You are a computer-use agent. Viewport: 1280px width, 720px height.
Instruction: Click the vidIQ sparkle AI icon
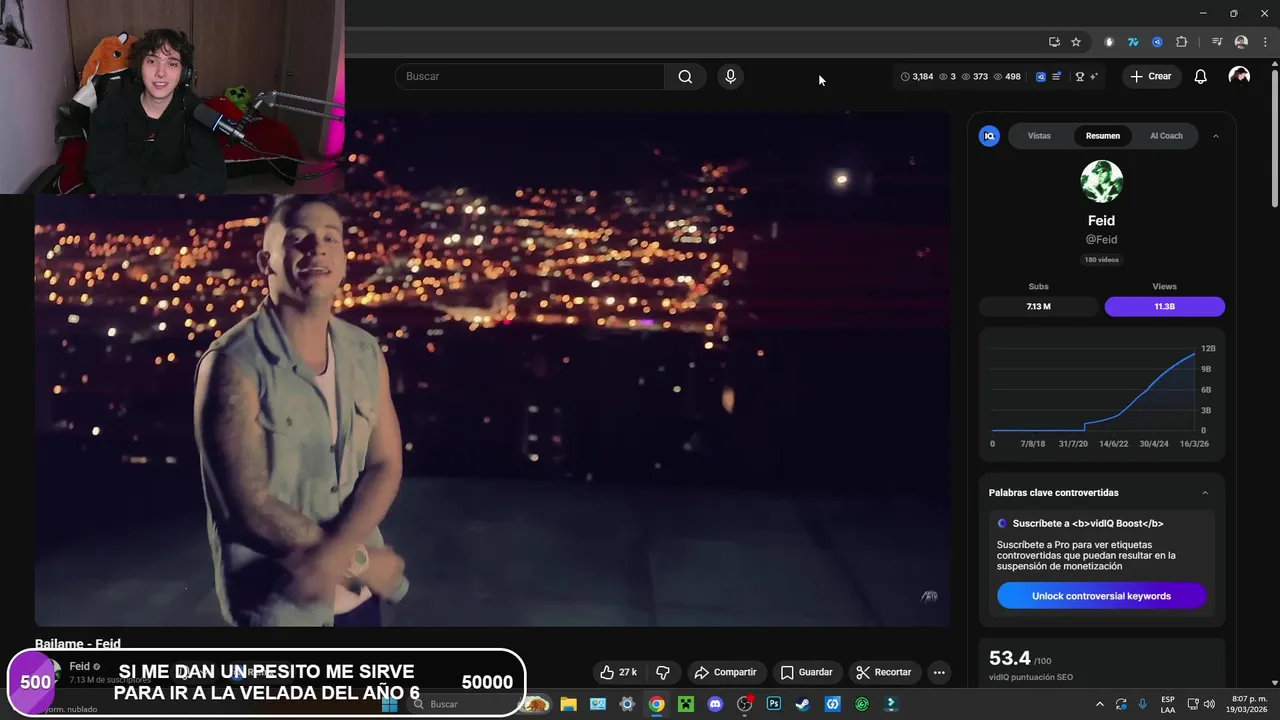pyautogui.click(x=1093, y=76)
